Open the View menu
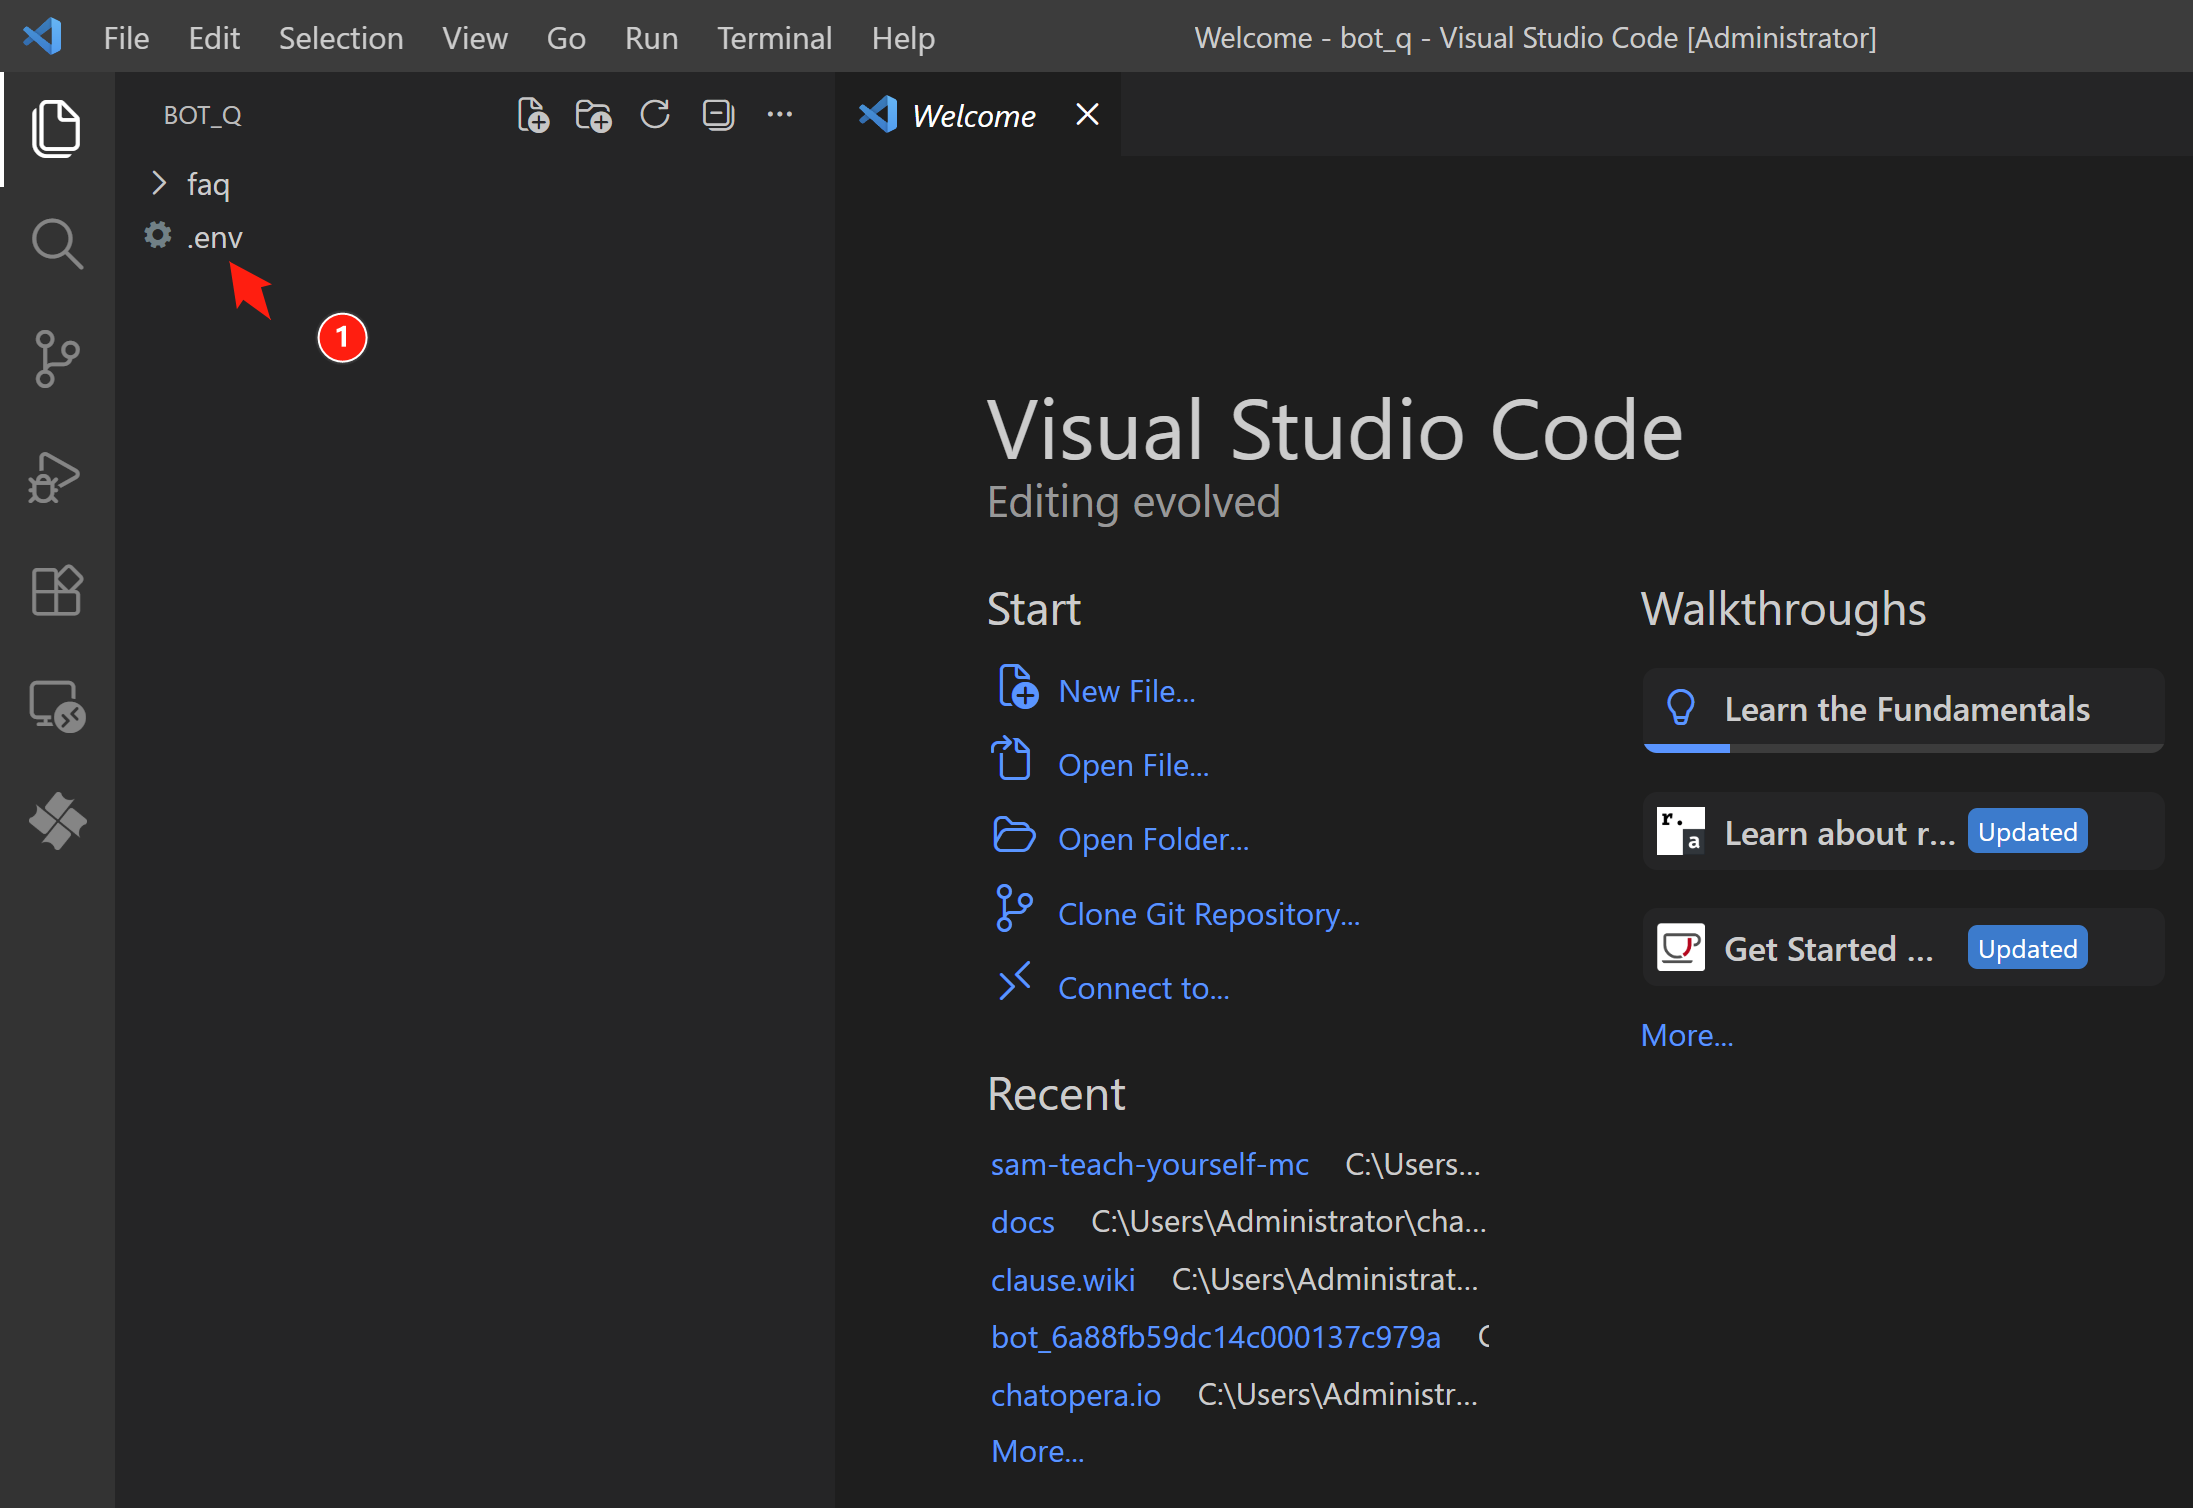This screenshot has height=1508, width=2193. click(x=475, y=38)
